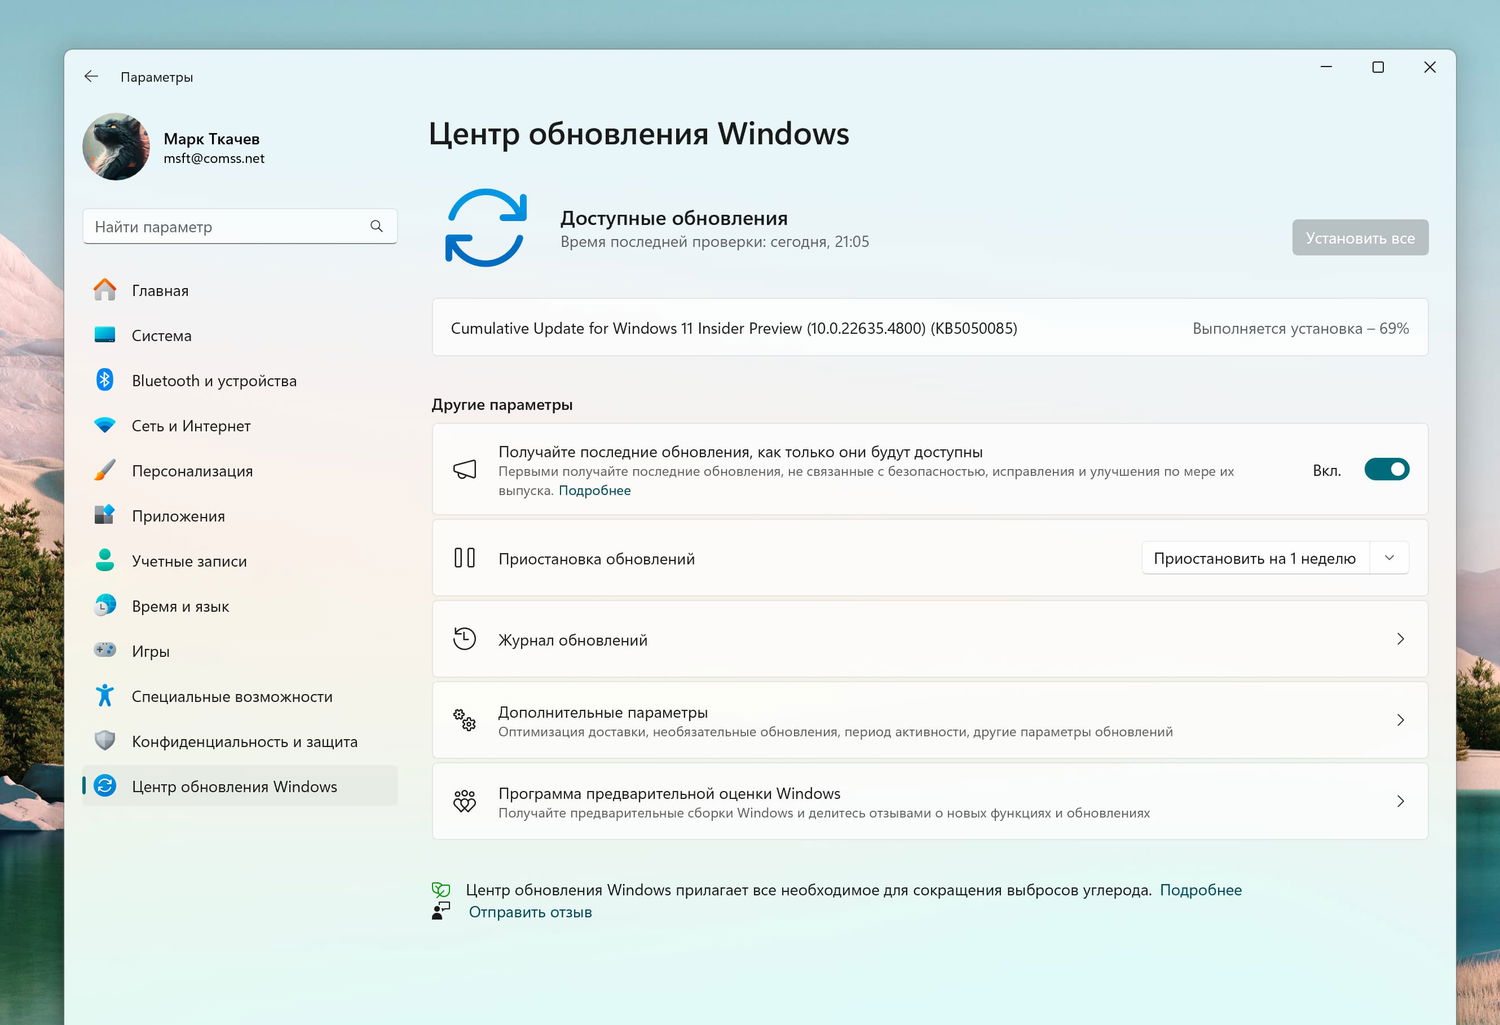
Task: Click the Конфиденциальность и защита label
Action: 245,741
